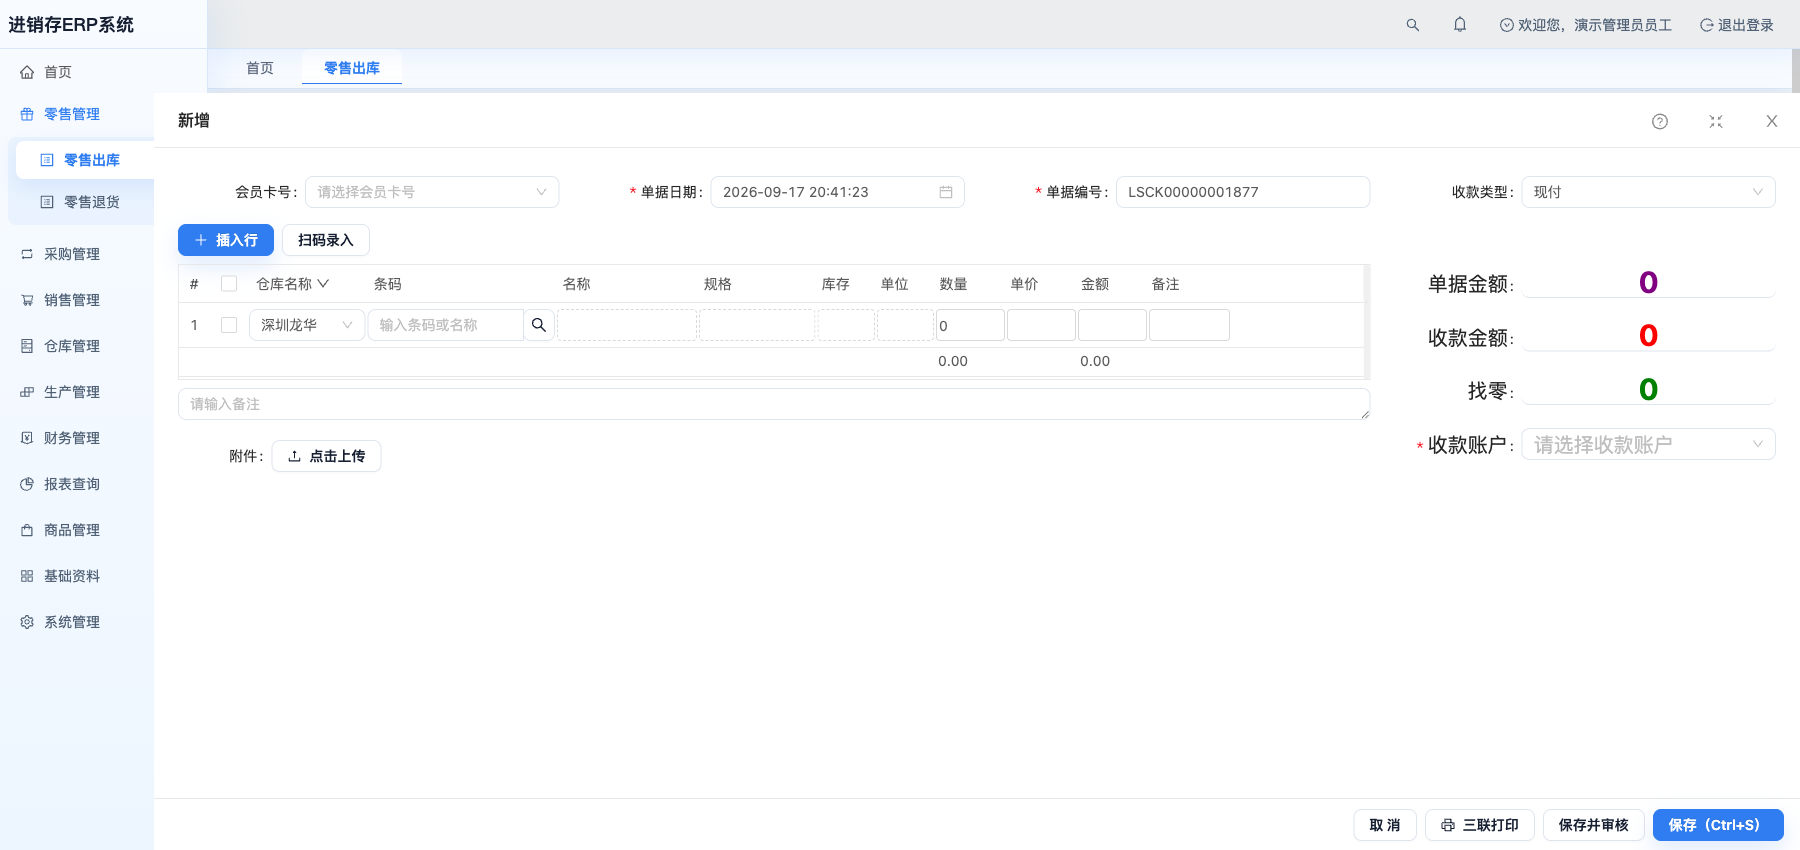Click the 商品管理 bag icon
Screen dimensions: 1800x850
tap(27, 530)
